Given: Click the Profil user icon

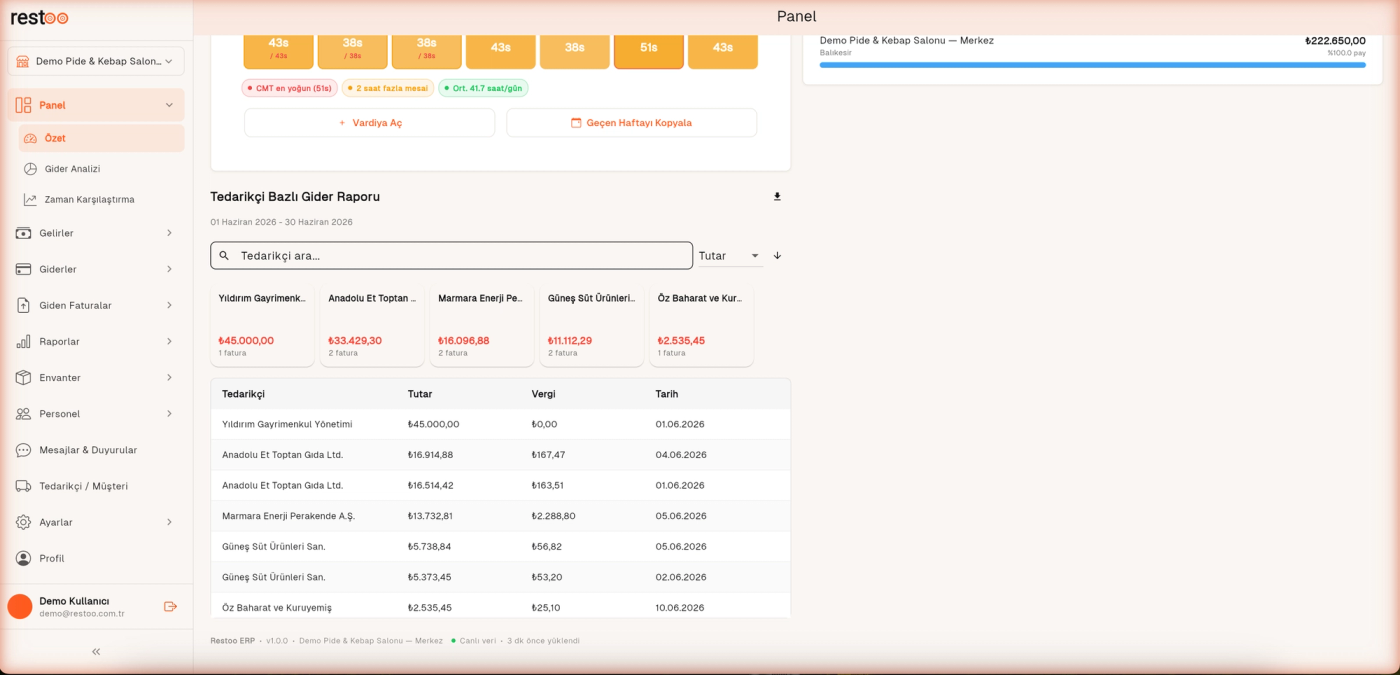Looking at the screenshot, I should [x=23, y=558].
